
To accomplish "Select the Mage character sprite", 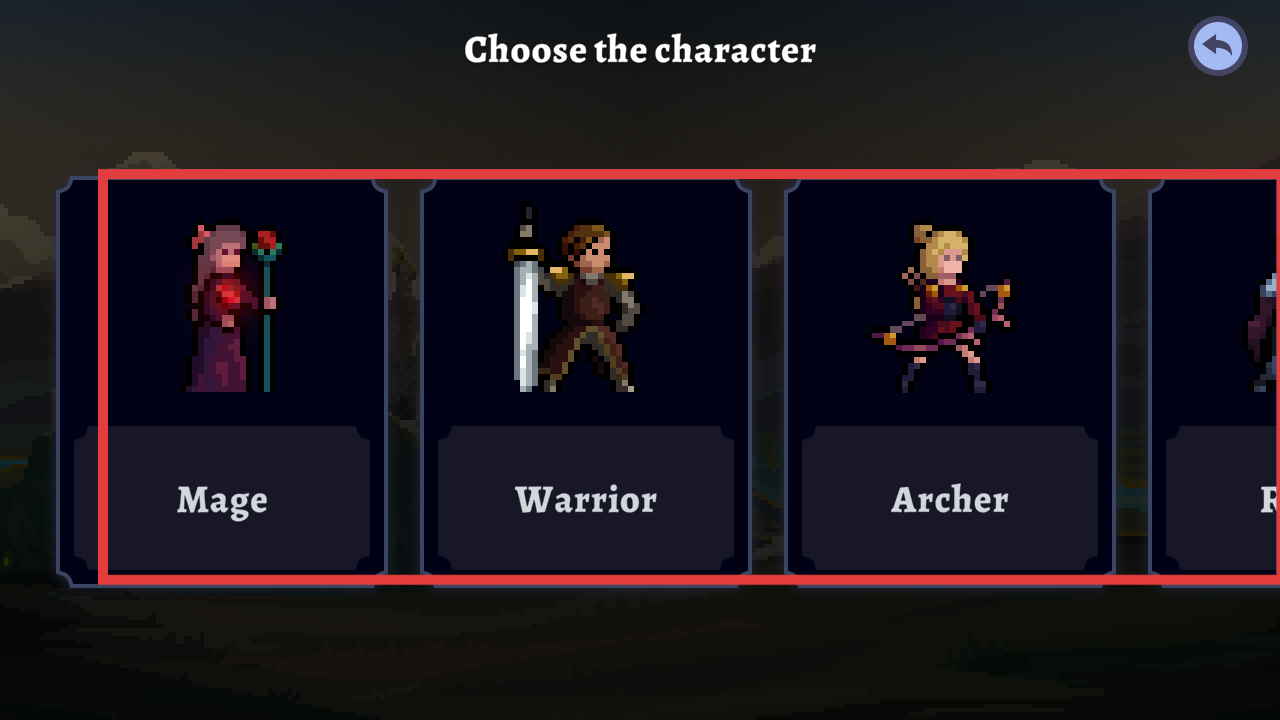I will coord(234,308).
